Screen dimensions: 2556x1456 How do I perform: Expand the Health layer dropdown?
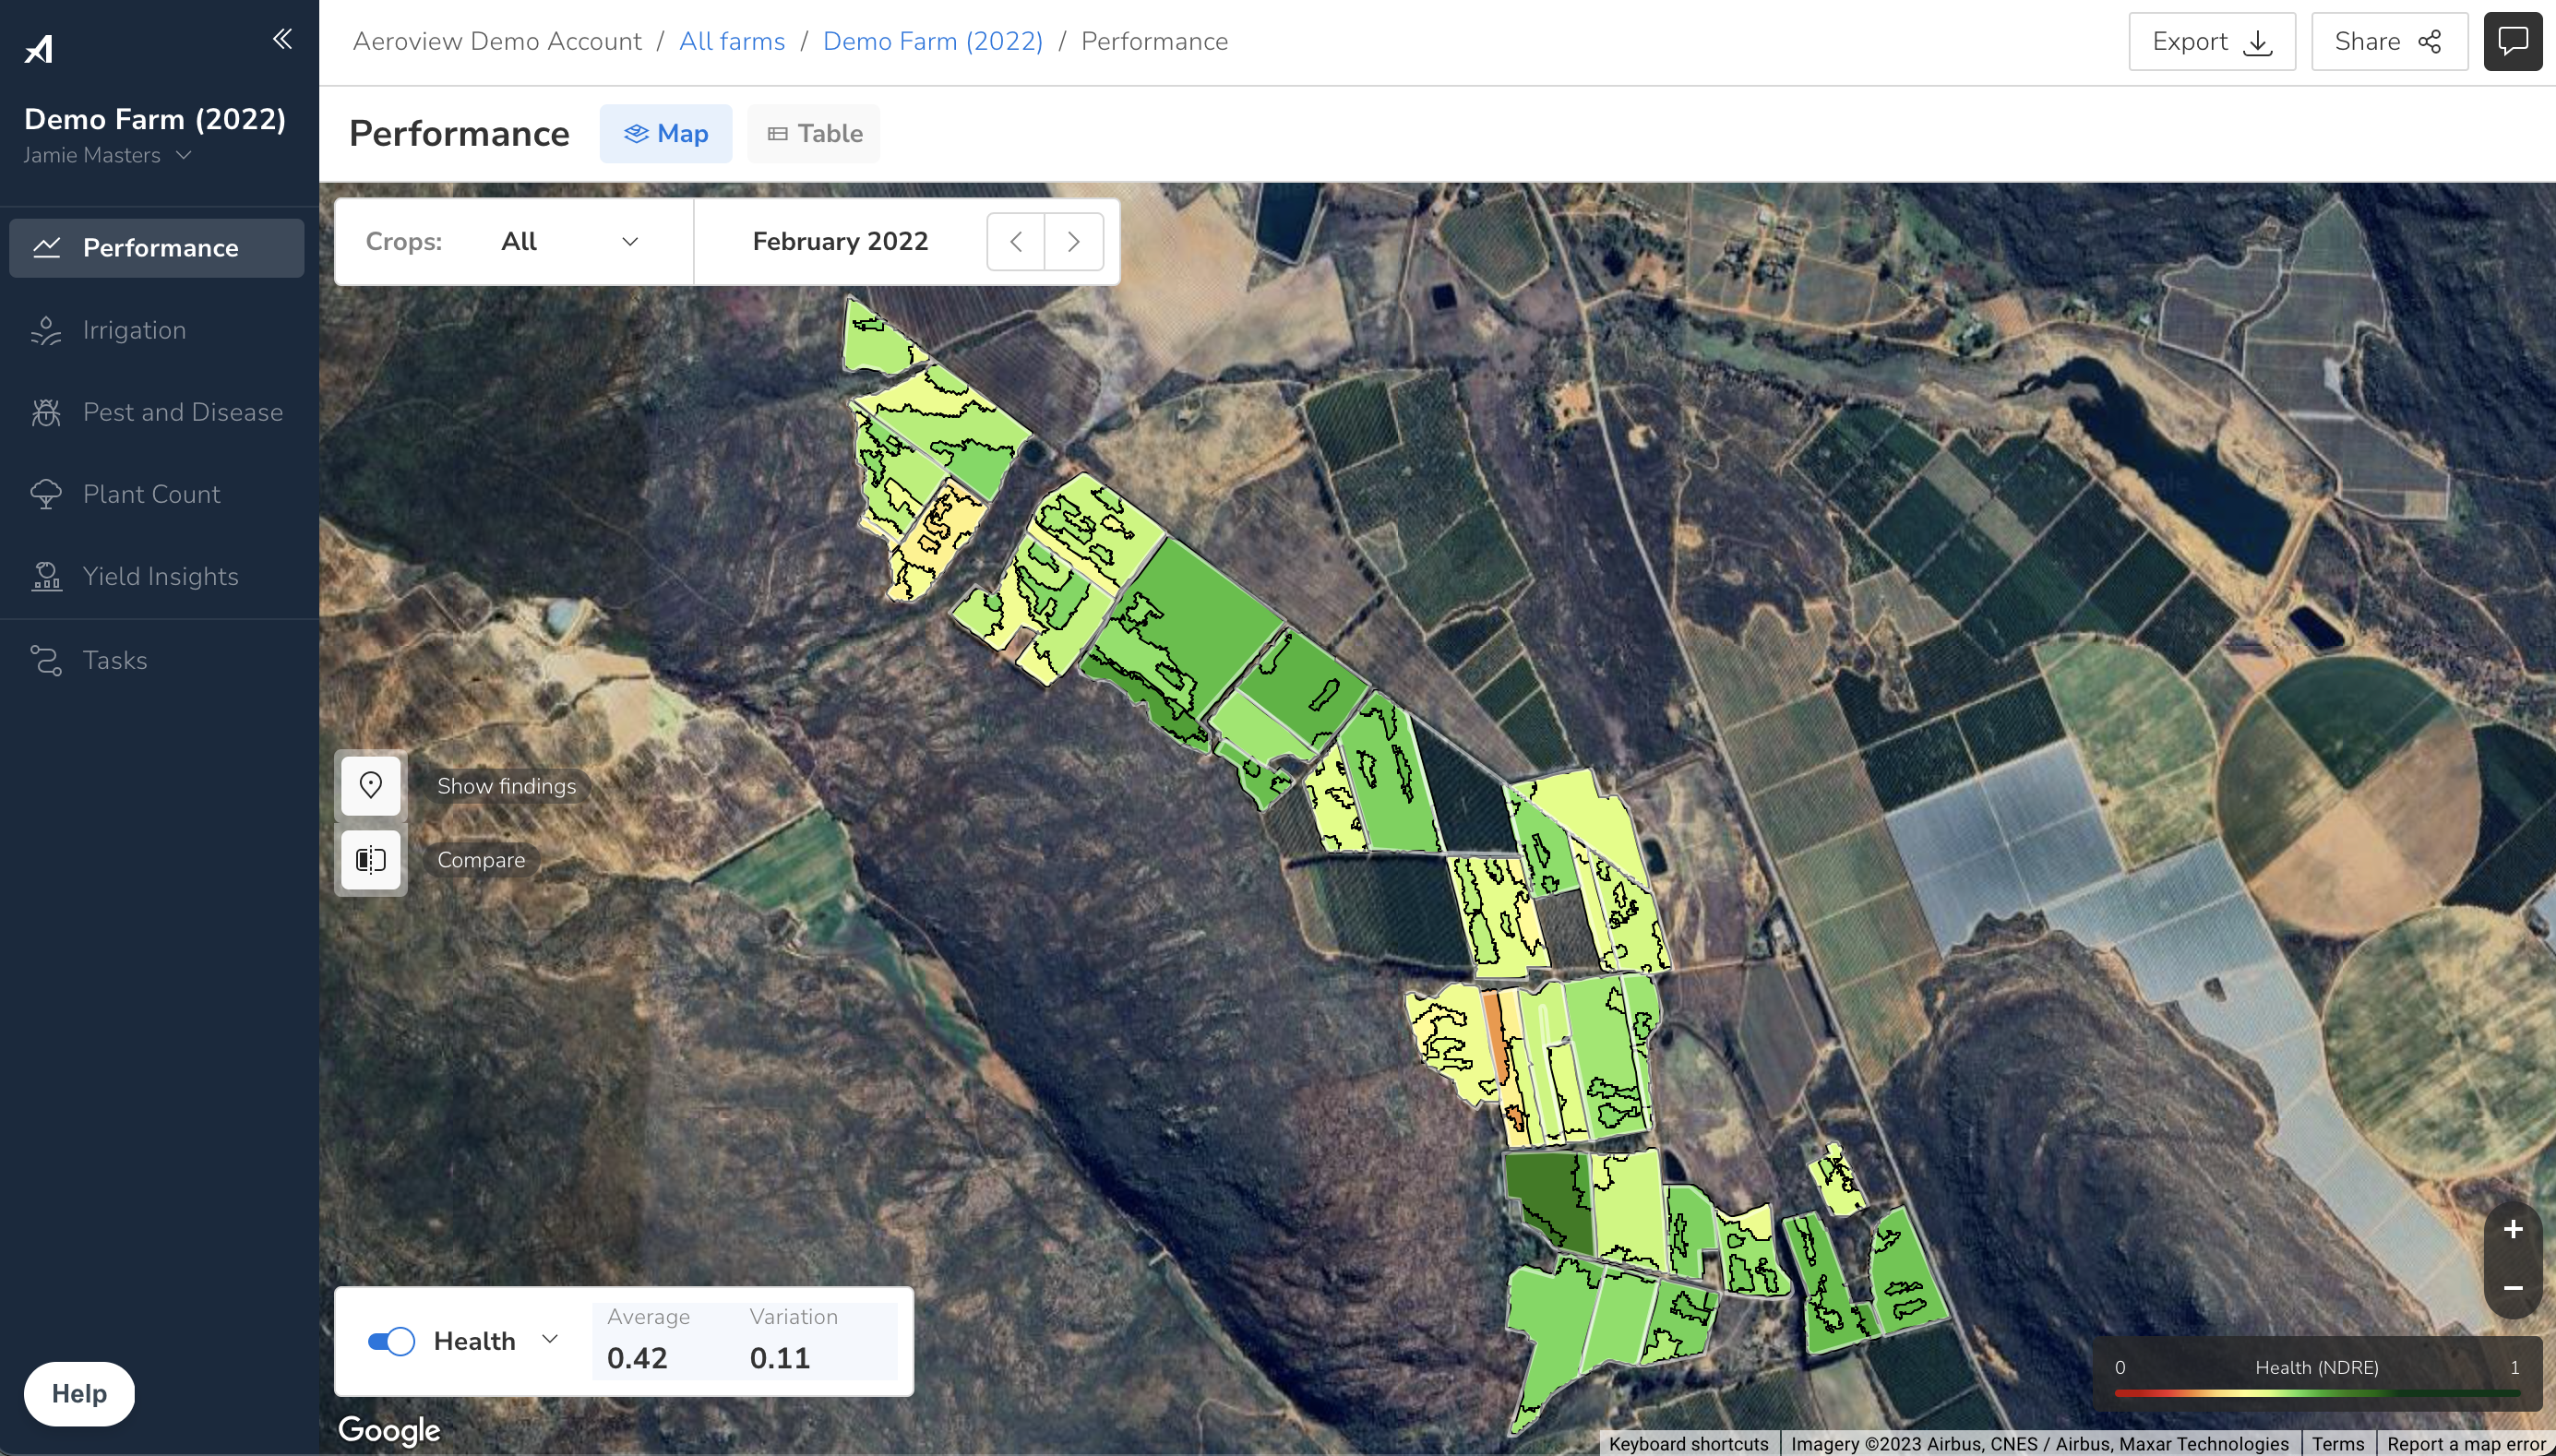click(549, 1339)
